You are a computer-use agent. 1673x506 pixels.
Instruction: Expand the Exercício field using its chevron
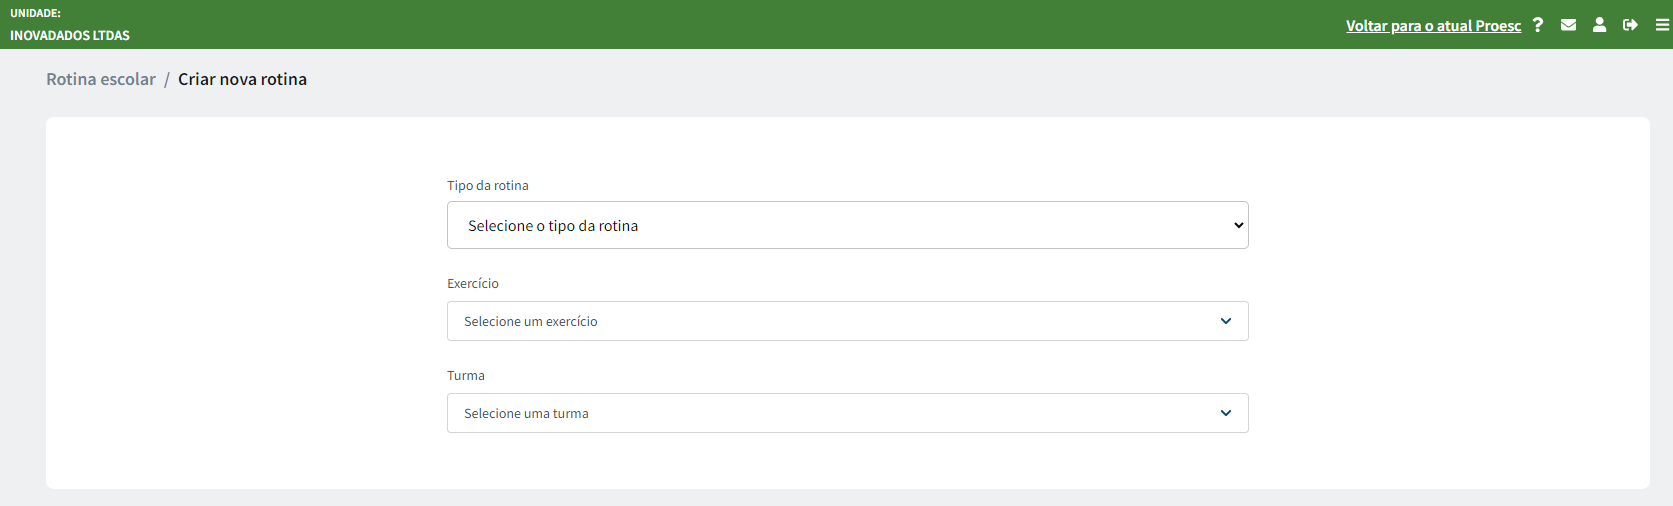tap(1226, 321)
